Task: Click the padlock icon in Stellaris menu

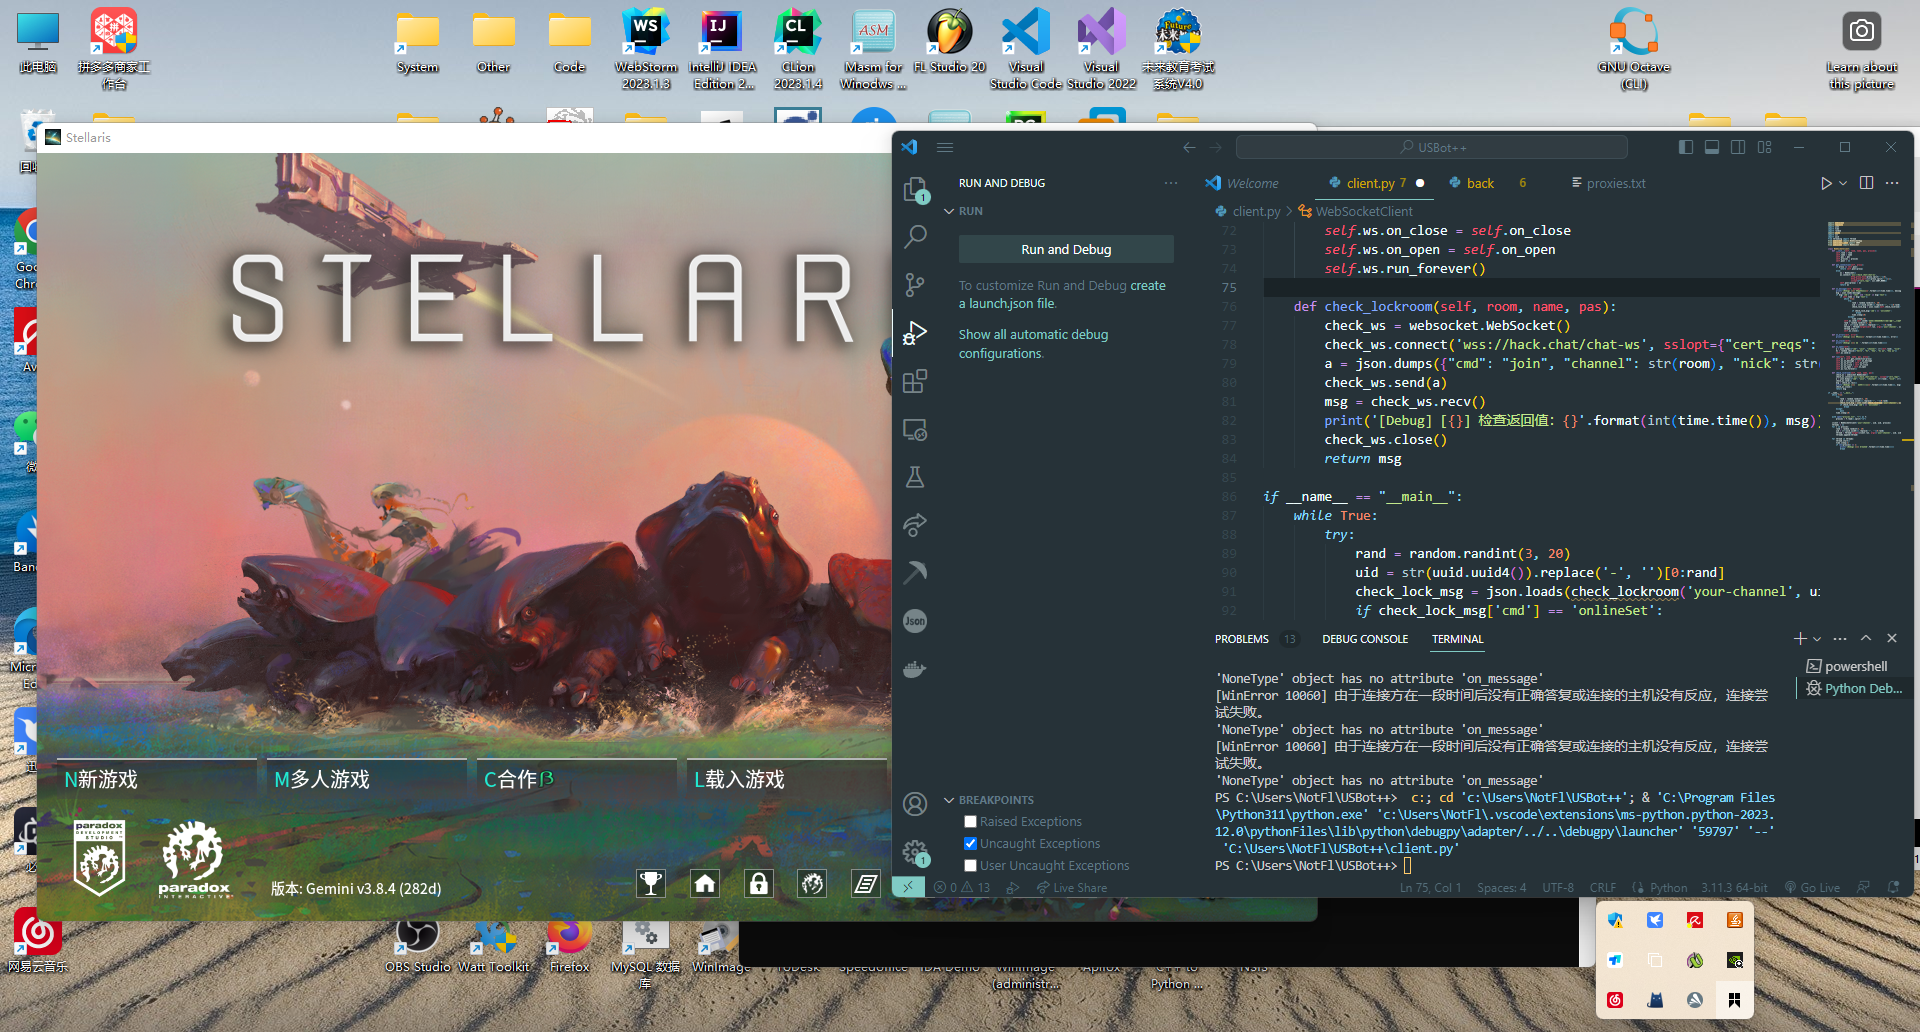Action: 759,883
